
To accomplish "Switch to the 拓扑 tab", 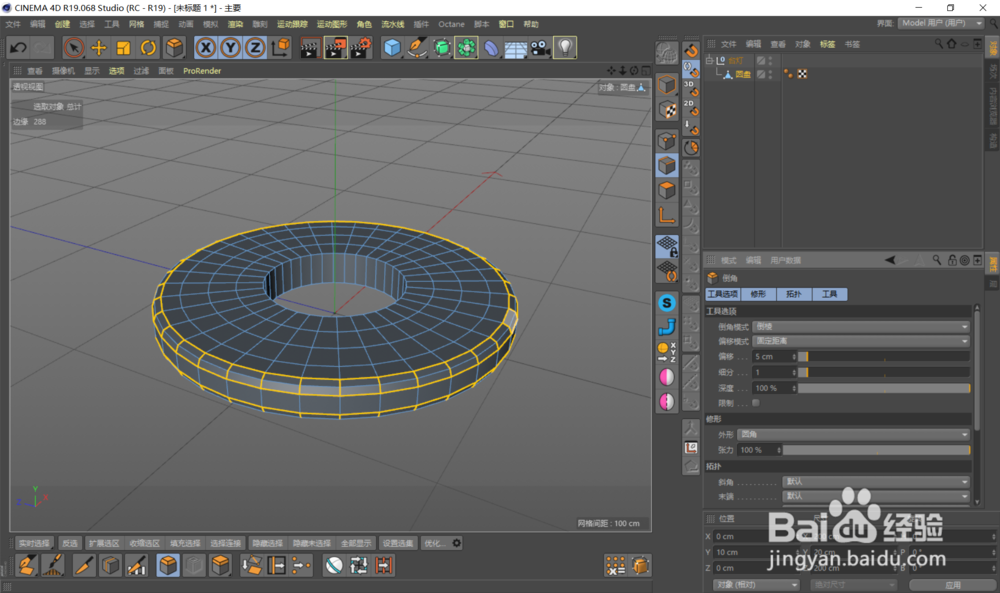I will (x=794, y=294).
